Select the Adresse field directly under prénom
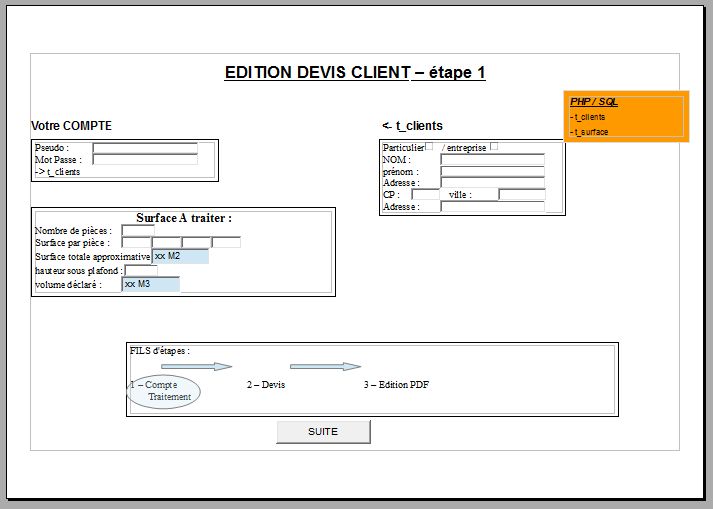Viewport: 713px width, 509px height. click(492, 182)
